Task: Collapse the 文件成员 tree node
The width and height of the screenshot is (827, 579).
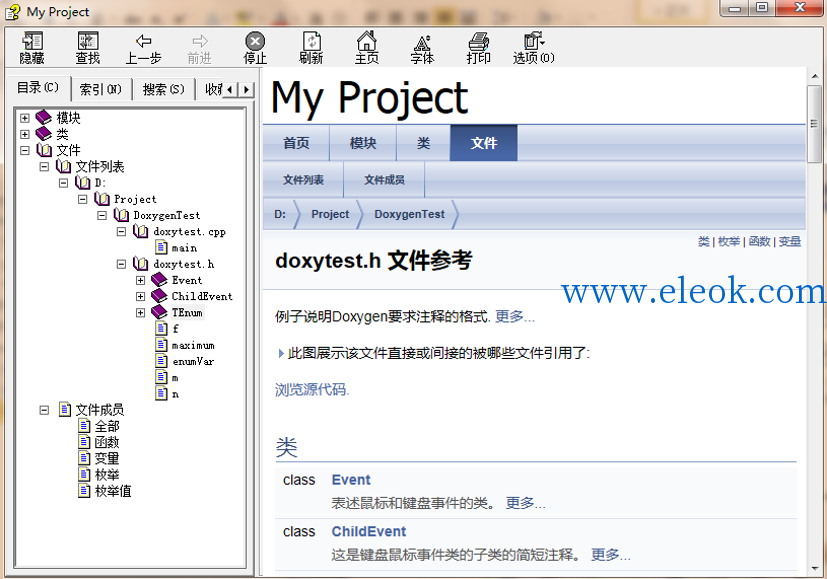Action: pyautogui.click(x=44, y=410)
